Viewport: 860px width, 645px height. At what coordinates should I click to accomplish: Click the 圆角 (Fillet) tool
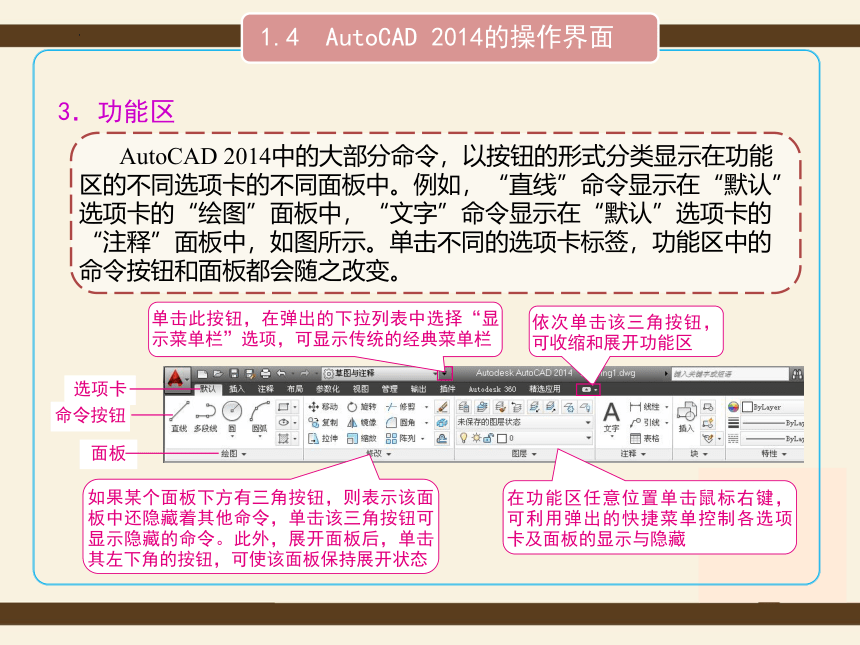point(400,422)
